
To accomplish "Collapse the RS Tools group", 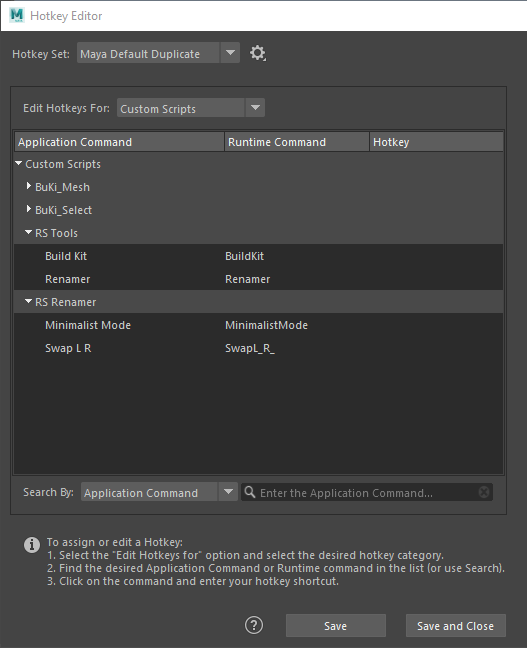I will click(28, 233).
